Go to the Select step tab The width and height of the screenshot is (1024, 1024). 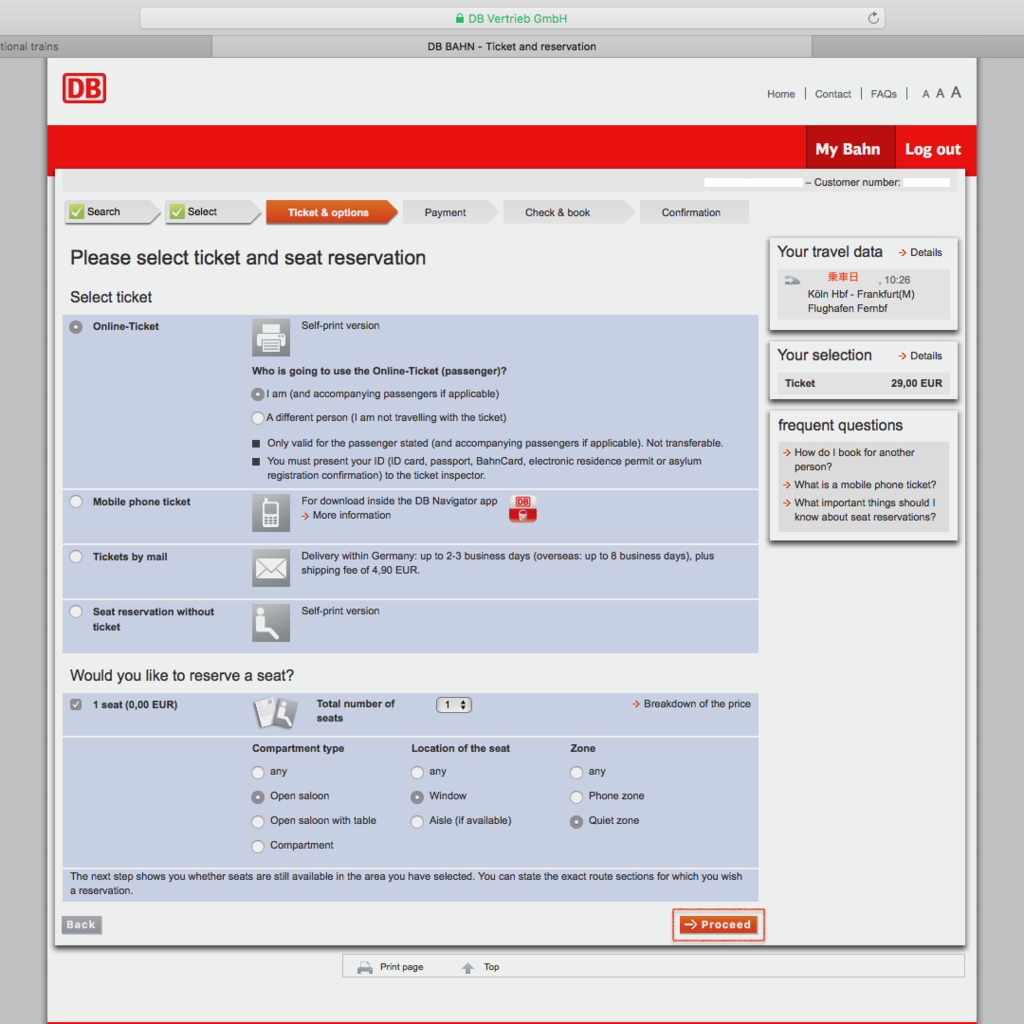tap(212, 212)
